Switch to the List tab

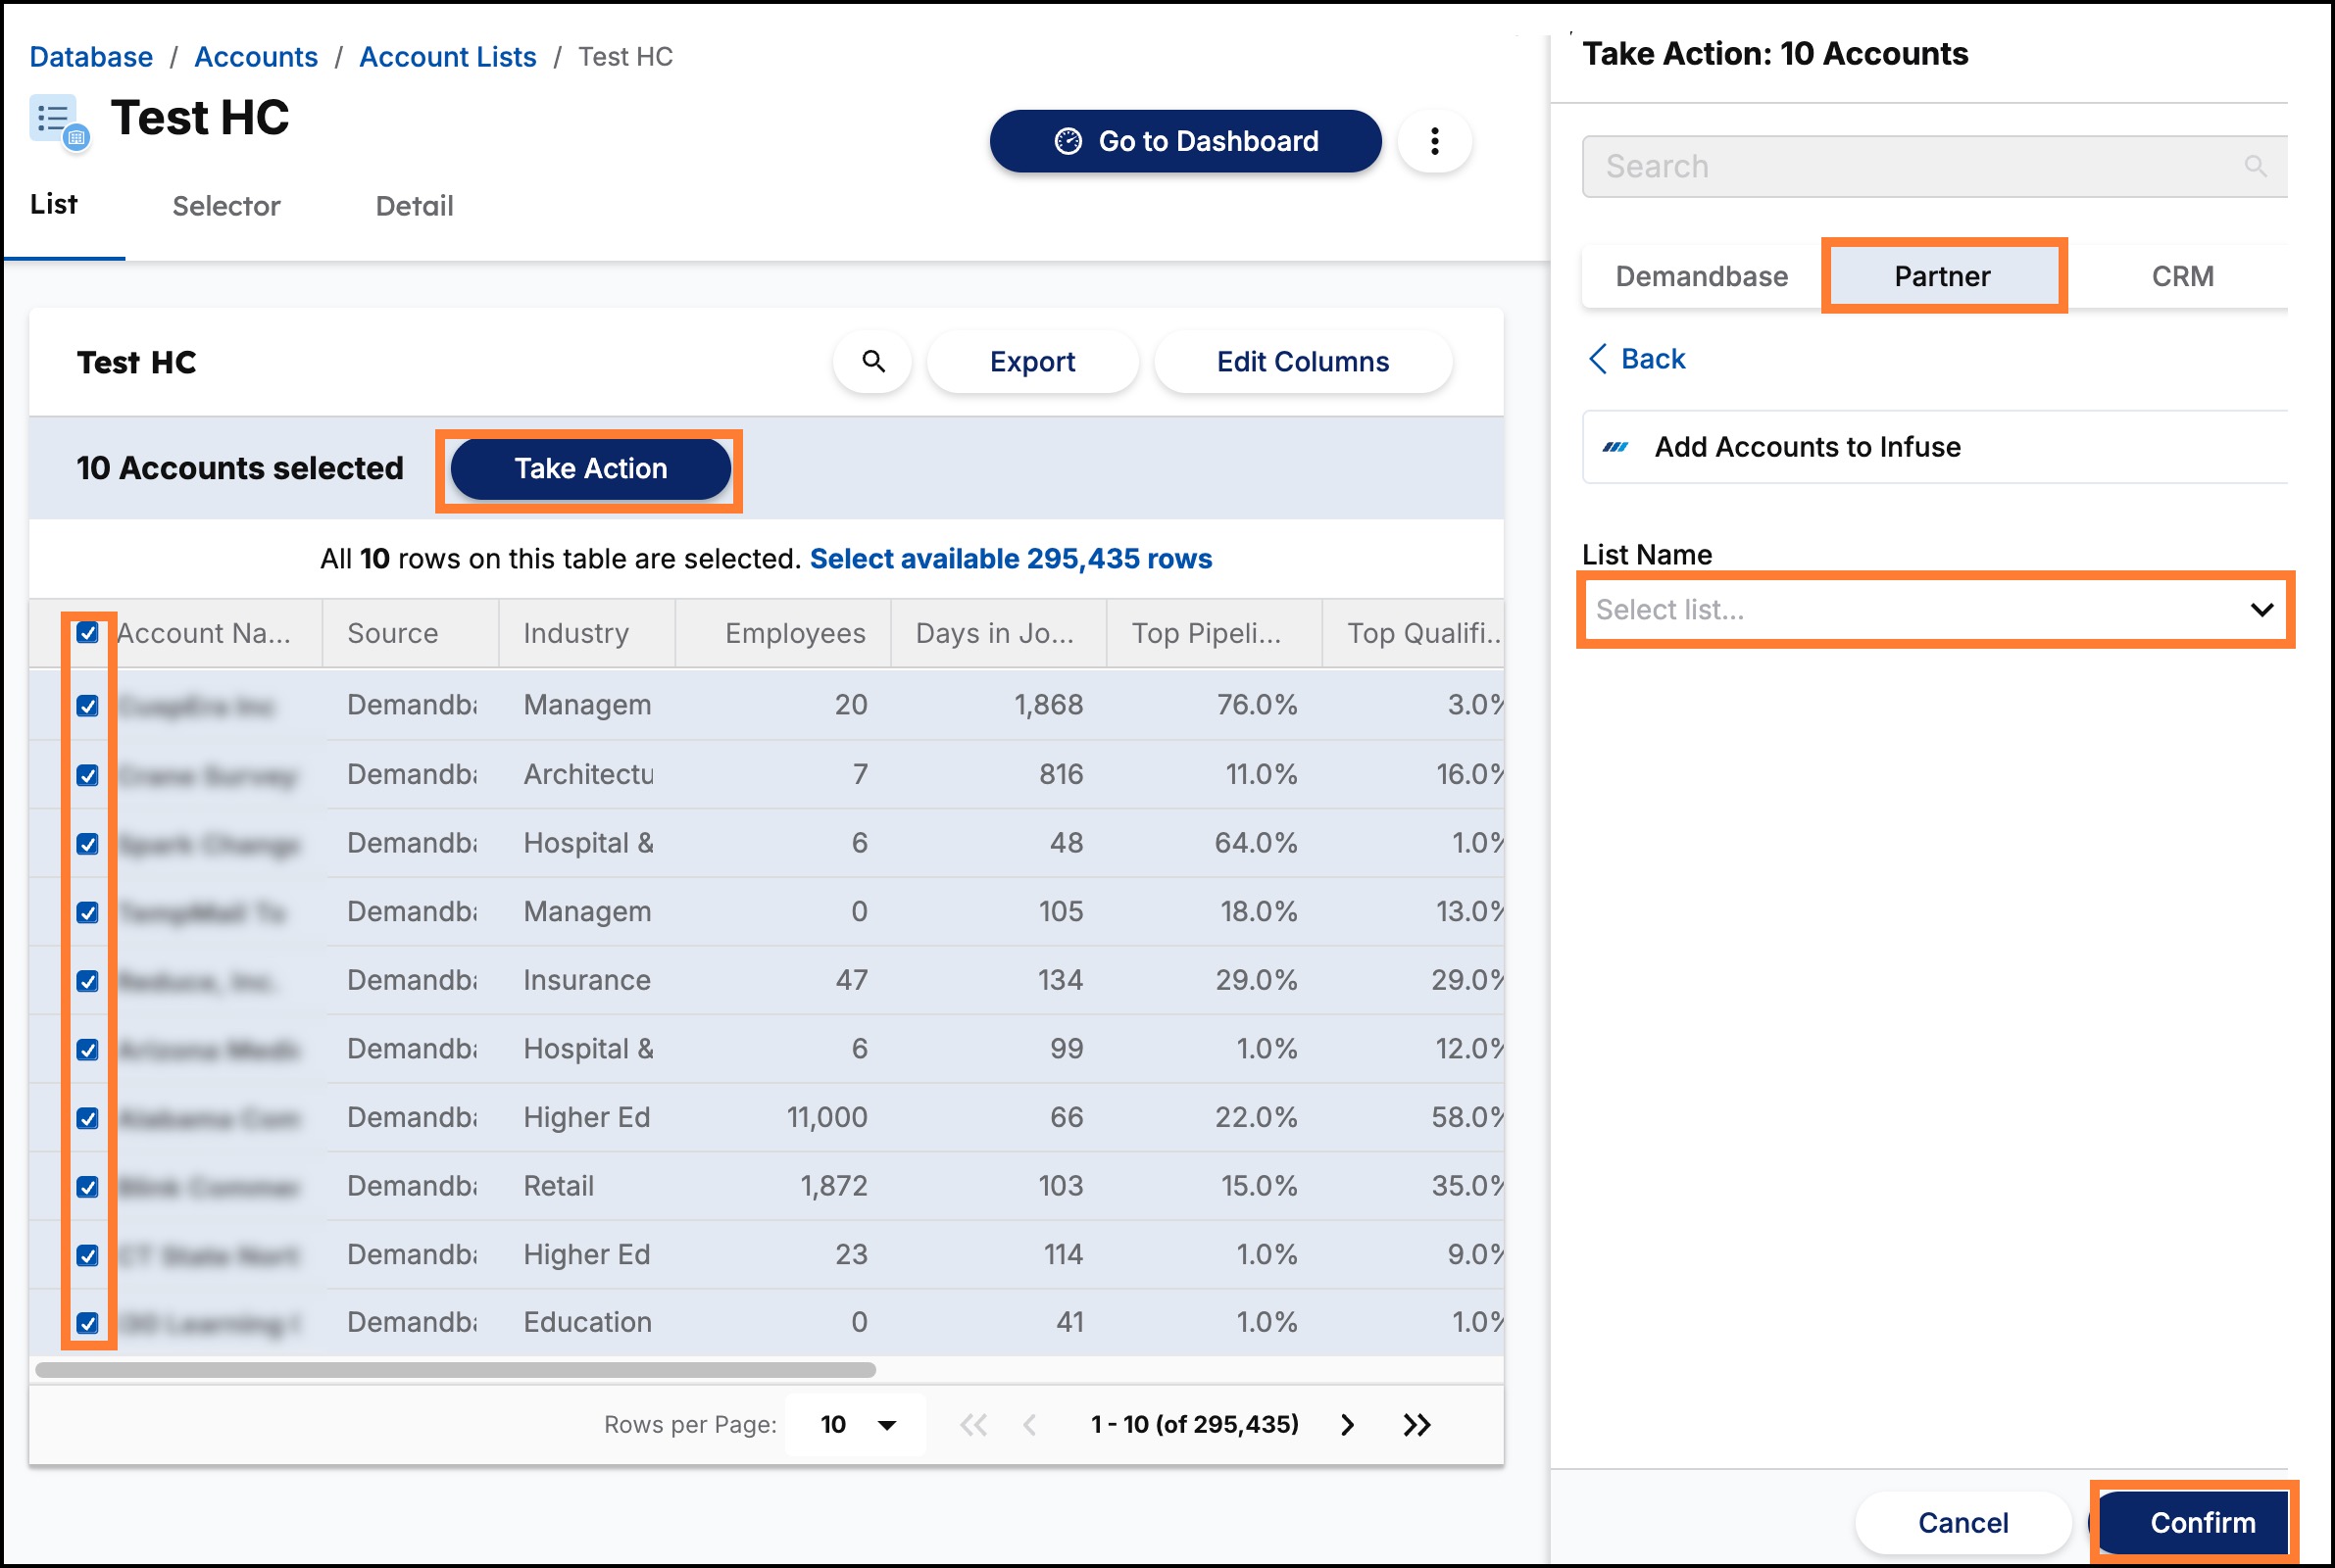tap(54, 205)
